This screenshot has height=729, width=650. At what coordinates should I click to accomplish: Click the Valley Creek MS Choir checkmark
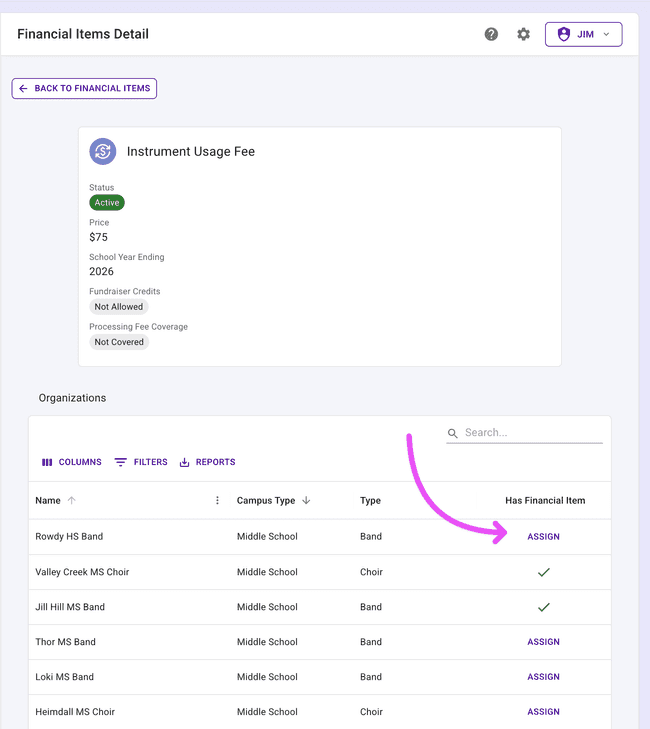point(544,572)
